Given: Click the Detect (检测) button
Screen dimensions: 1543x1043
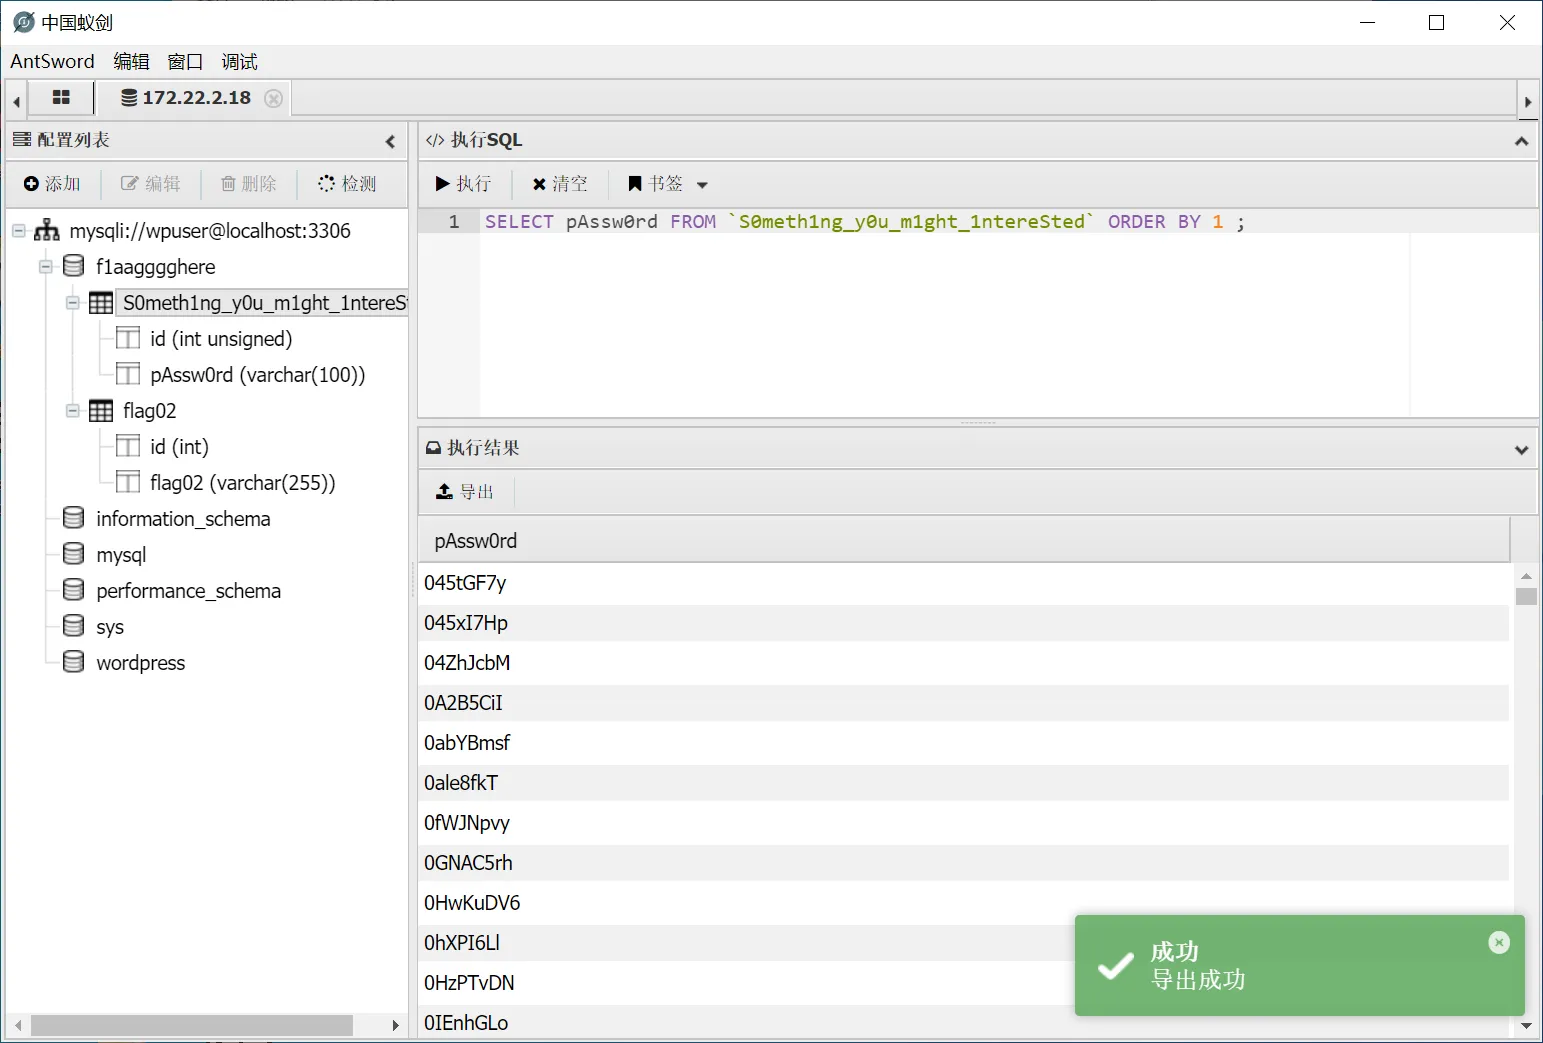Looking at the screenshot, I should (x=347, y=184).
